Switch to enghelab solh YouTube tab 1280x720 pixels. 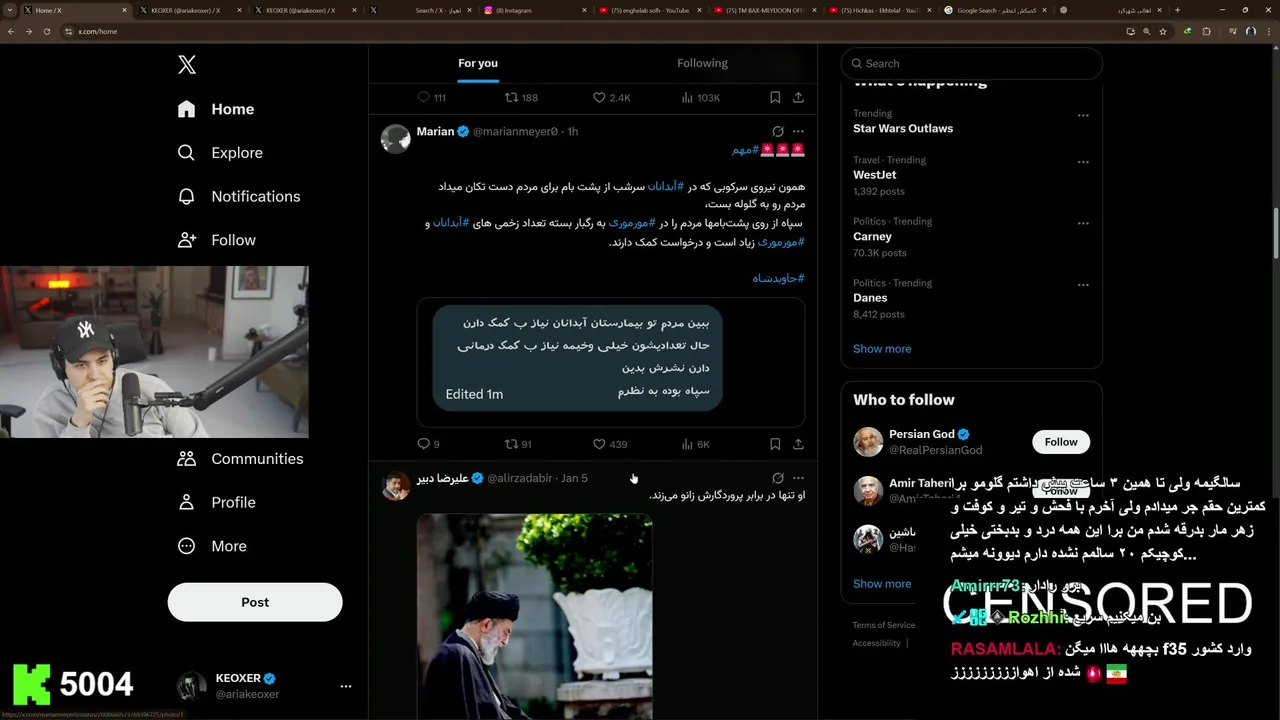[650, 10]
